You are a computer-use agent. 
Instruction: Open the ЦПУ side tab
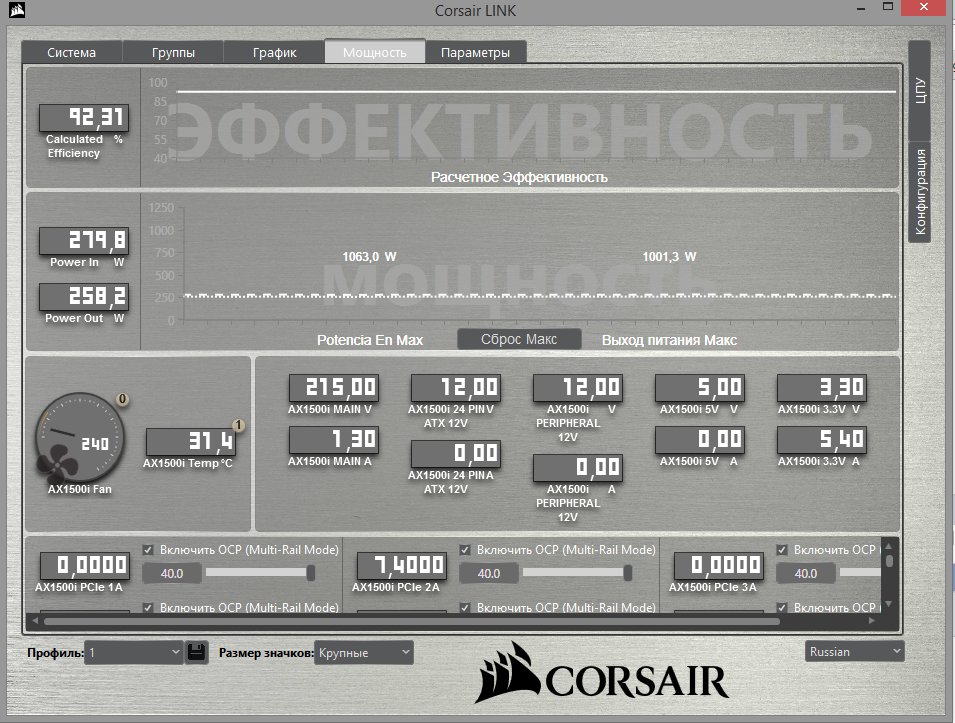[x=920, y=90]
